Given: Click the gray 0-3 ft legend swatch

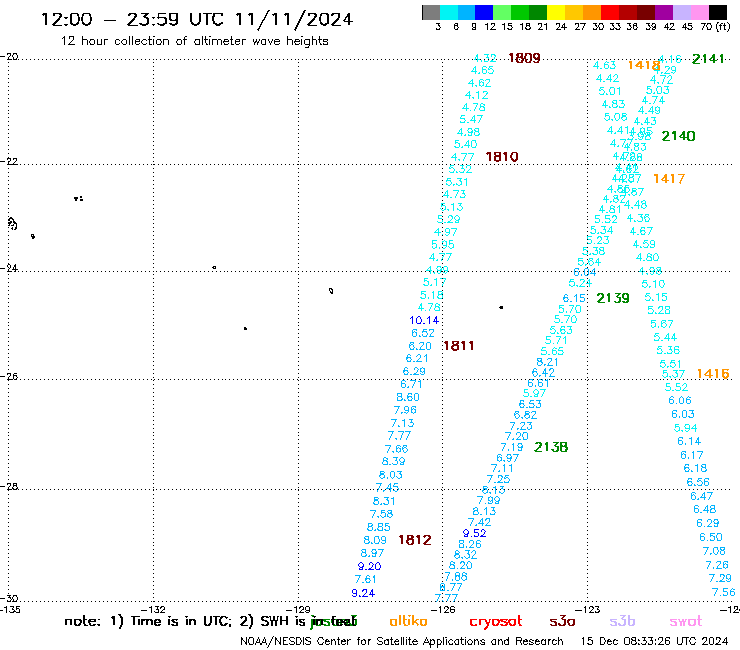Looking at the screenshot, I should tap(431, 12).
